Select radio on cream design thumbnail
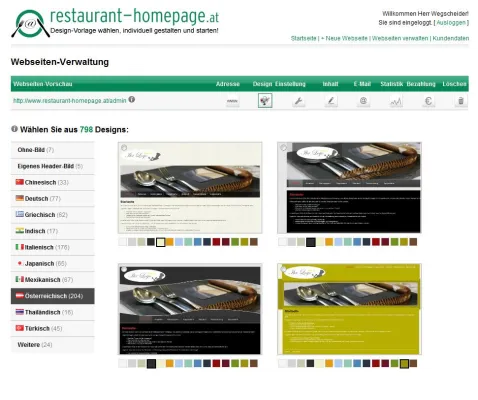 click(x=124, y=147)
